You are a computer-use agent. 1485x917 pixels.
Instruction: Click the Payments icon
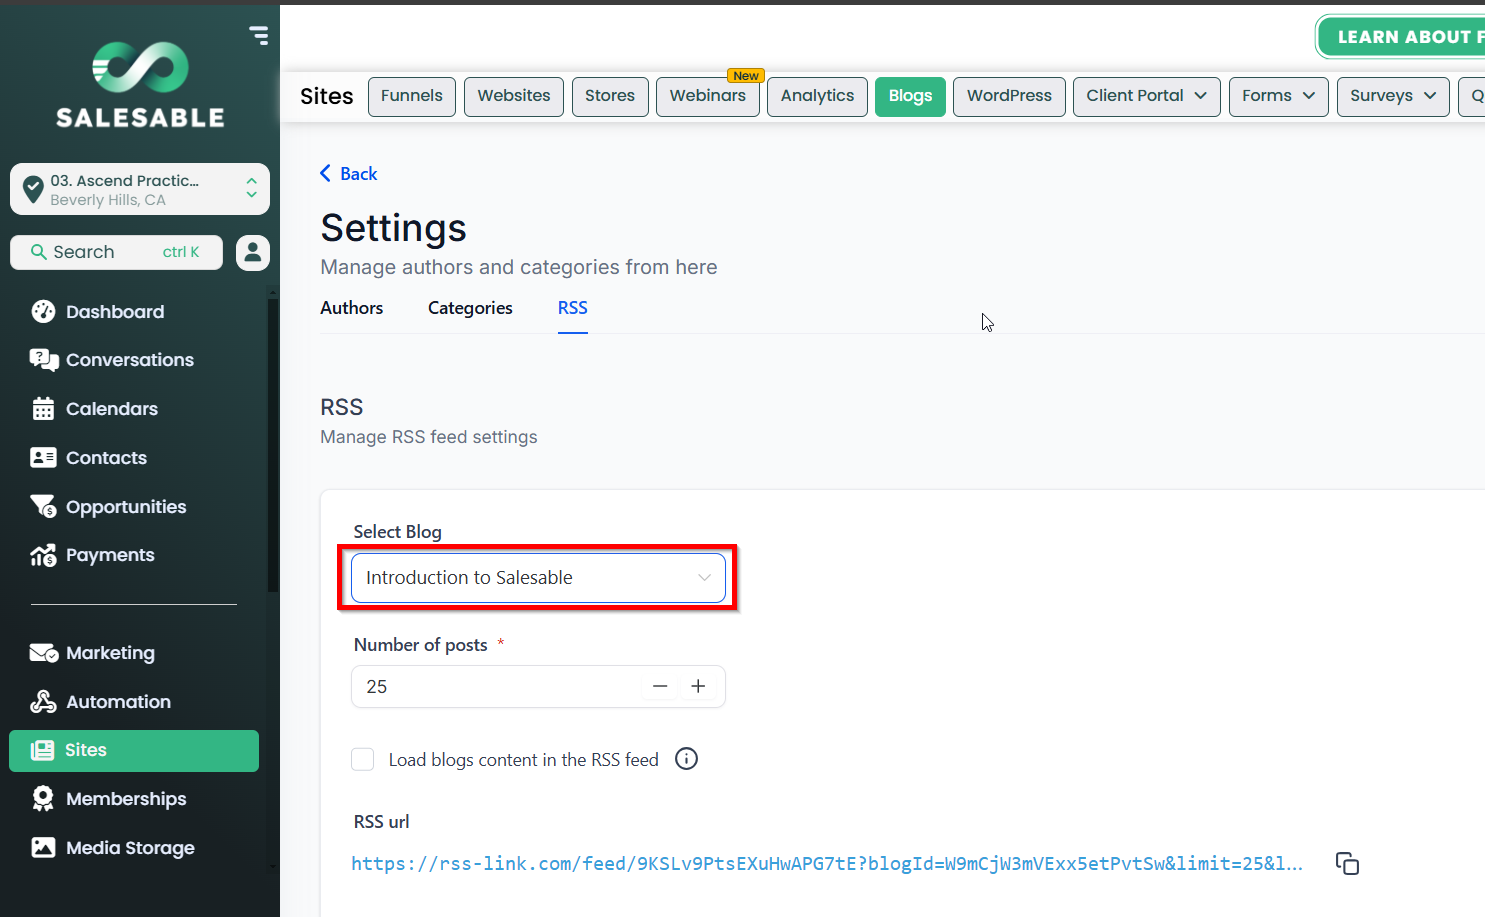(43, 555)
